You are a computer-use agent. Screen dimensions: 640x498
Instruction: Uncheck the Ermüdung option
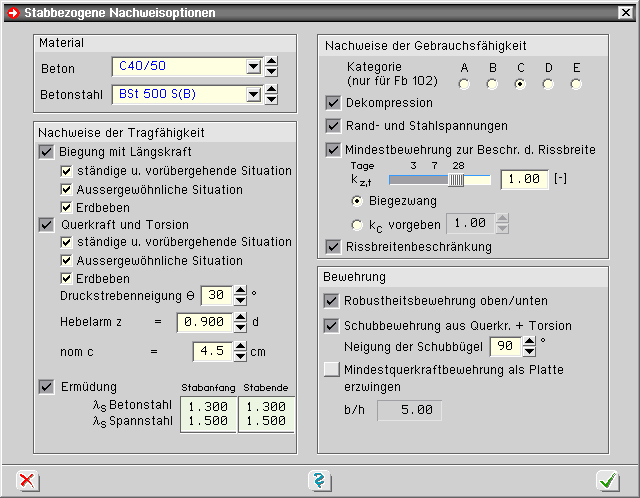click(46, 387)
